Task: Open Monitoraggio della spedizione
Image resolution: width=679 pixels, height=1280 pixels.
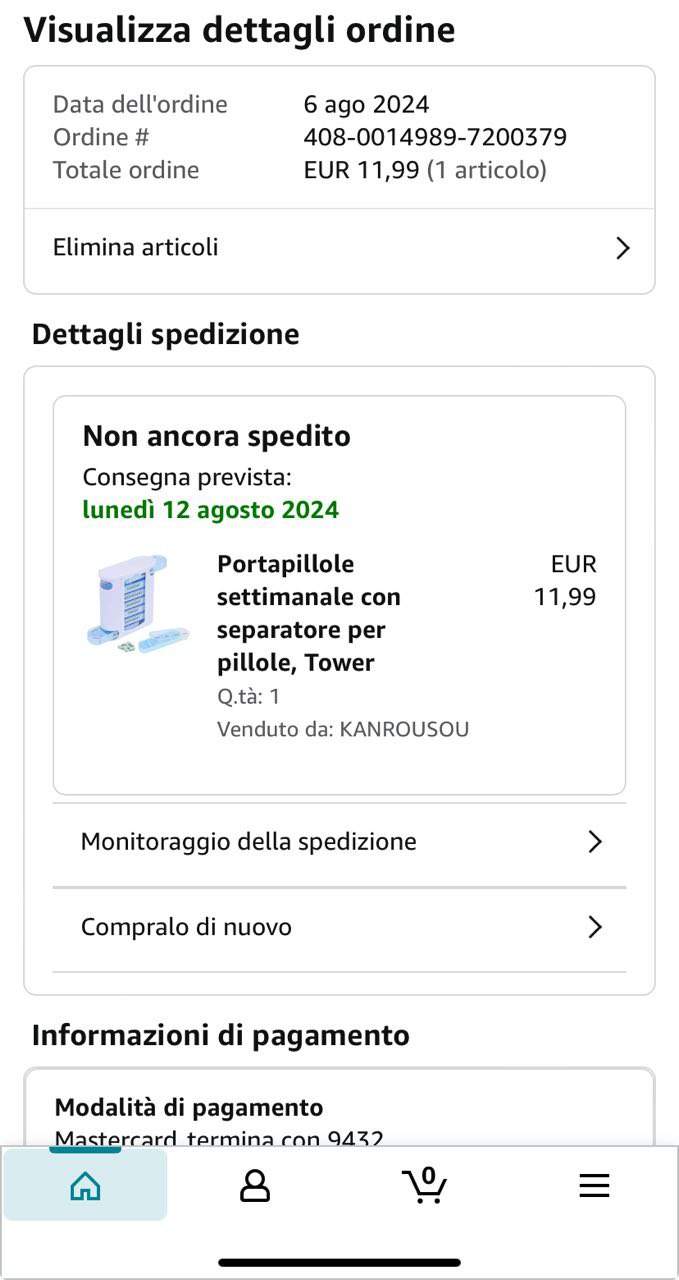Action: 249,842
